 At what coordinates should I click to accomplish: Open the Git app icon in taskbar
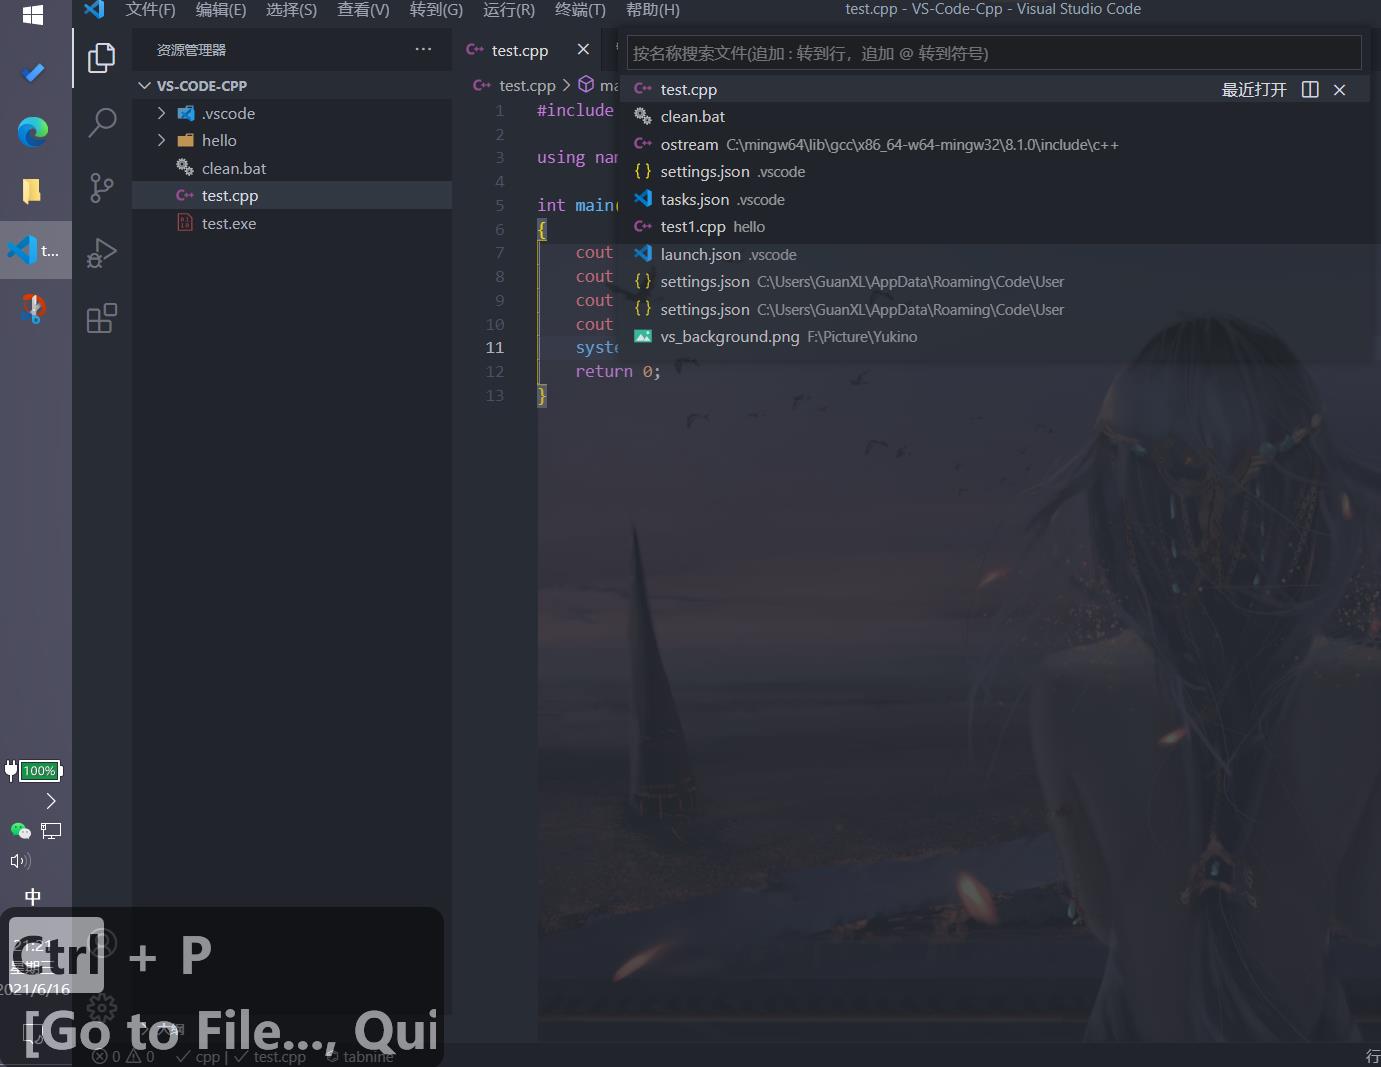click(x=33, y=308)
